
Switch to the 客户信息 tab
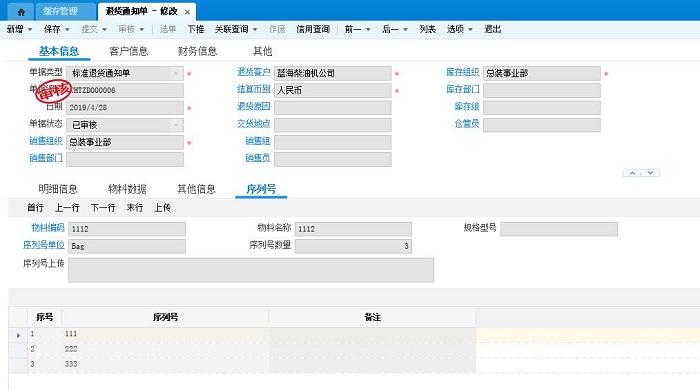coord(129,51)
